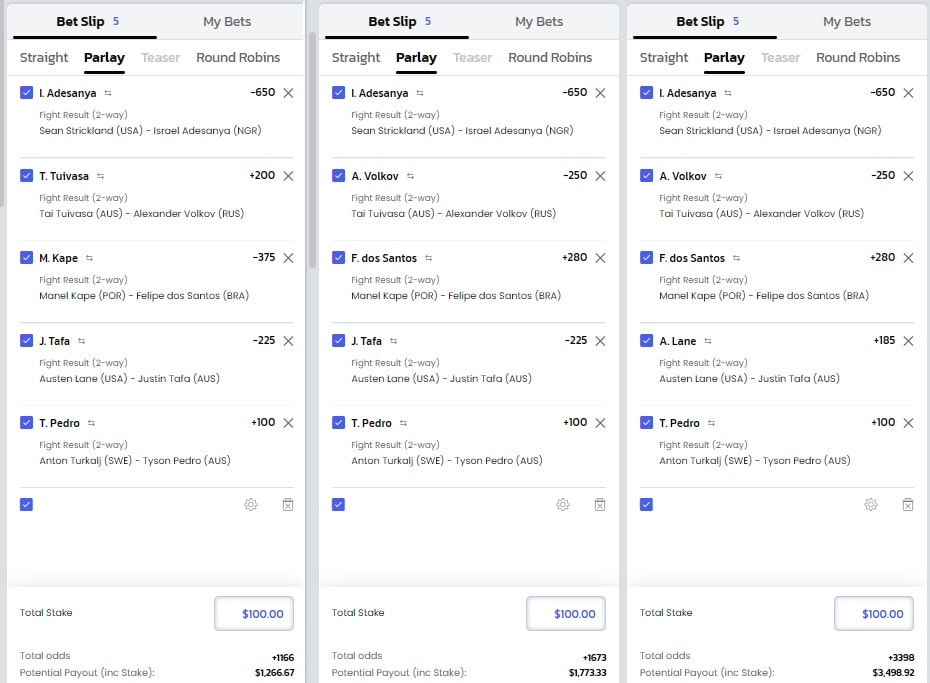Click Total Stake field in left slip

pyautogui.click(x=254, y=614)
